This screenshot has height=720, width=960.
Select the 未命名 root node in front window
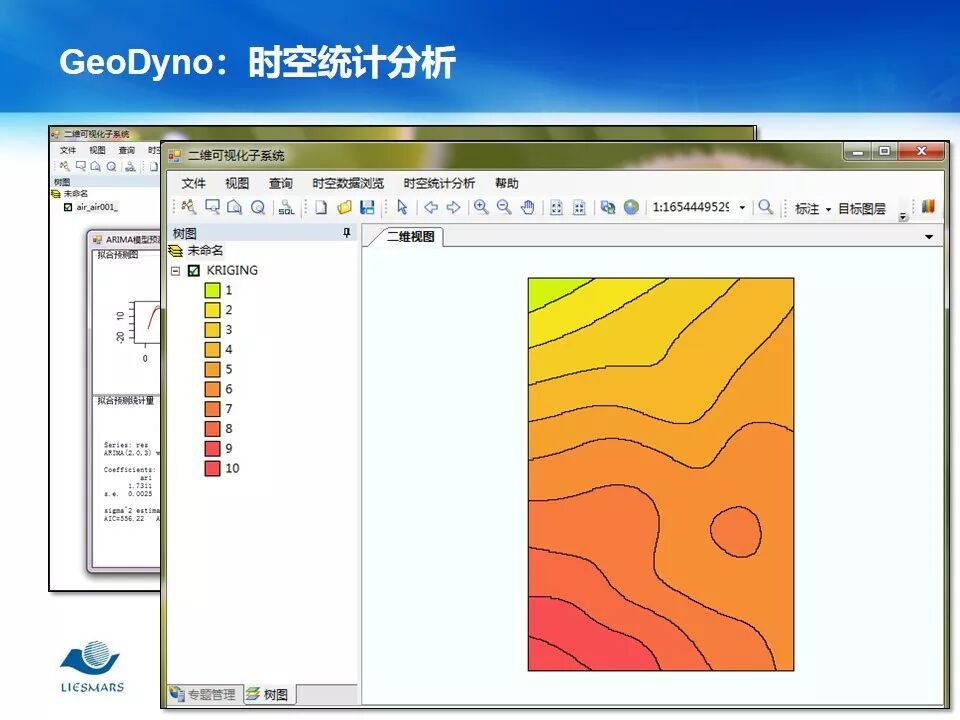point(205,250)
